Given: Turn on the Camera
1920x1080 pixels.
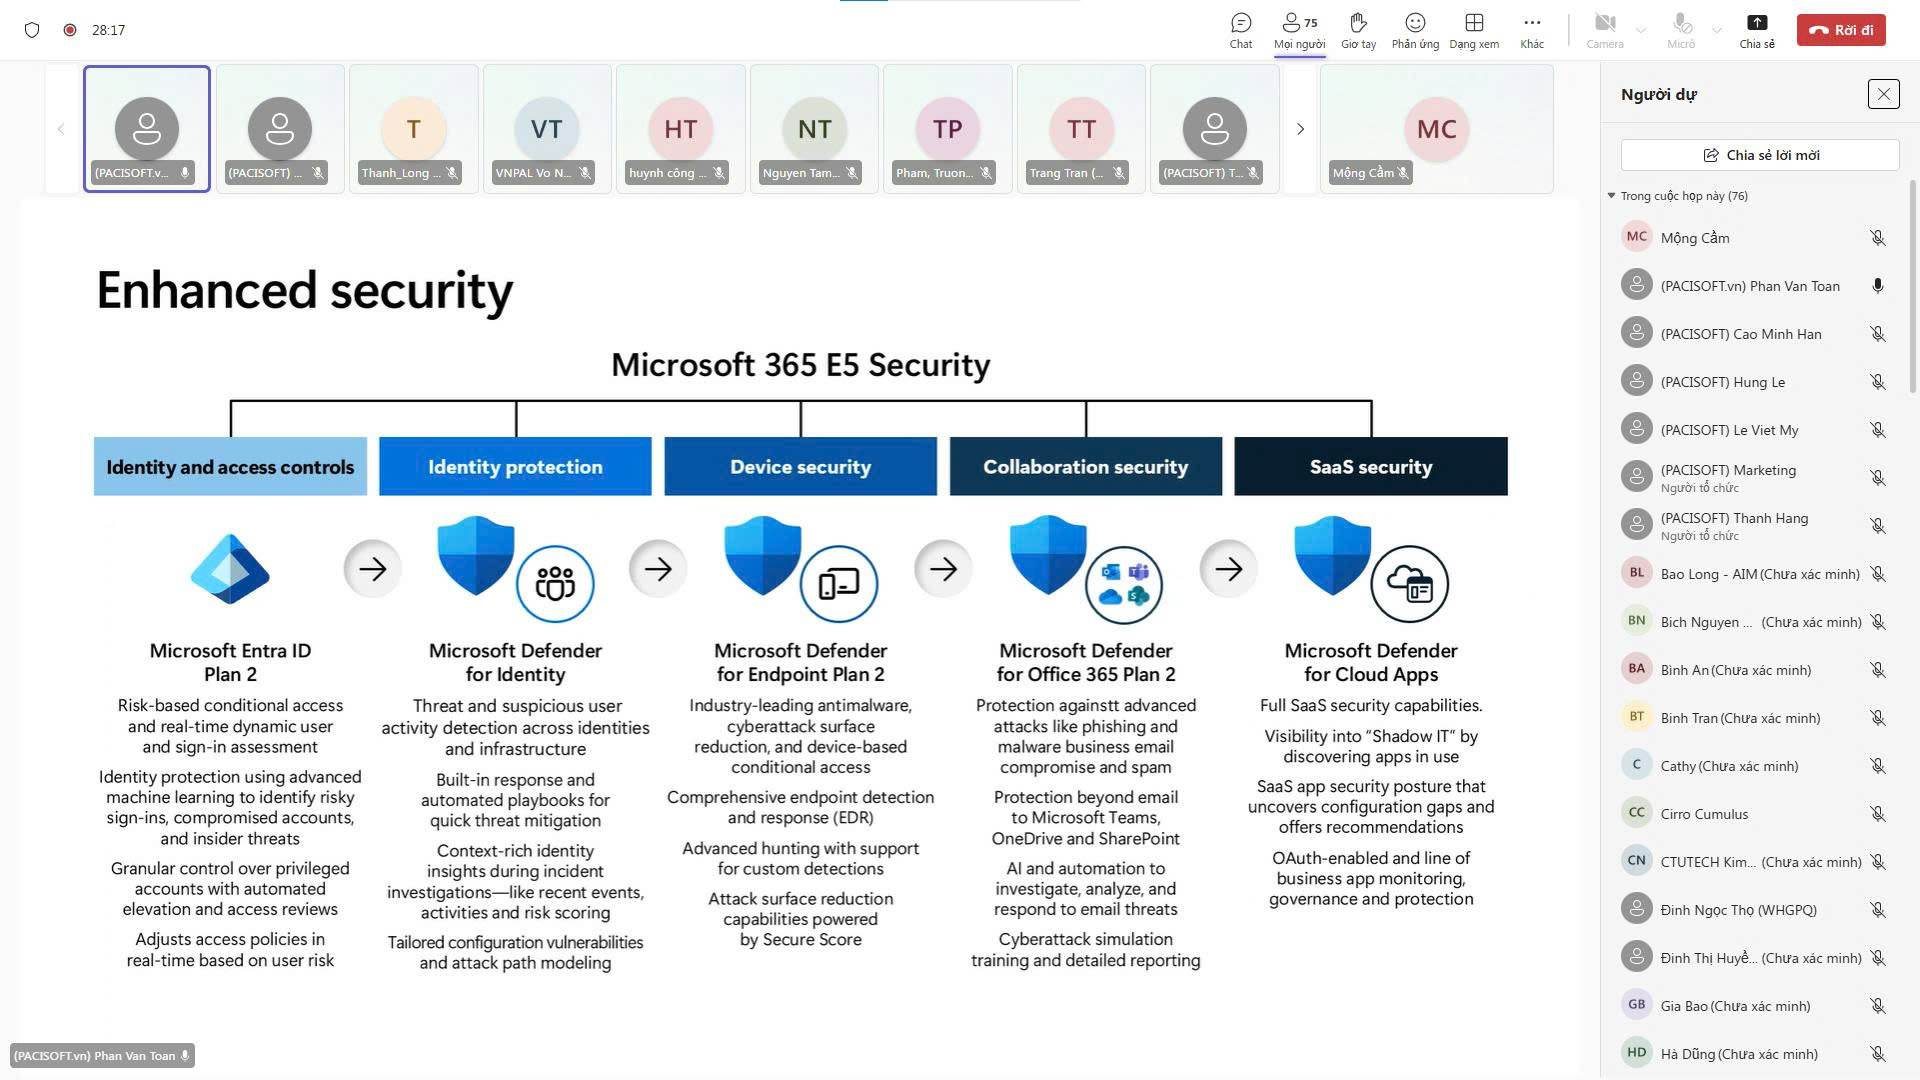Looking at the screenshot, I should (1605, 30).
